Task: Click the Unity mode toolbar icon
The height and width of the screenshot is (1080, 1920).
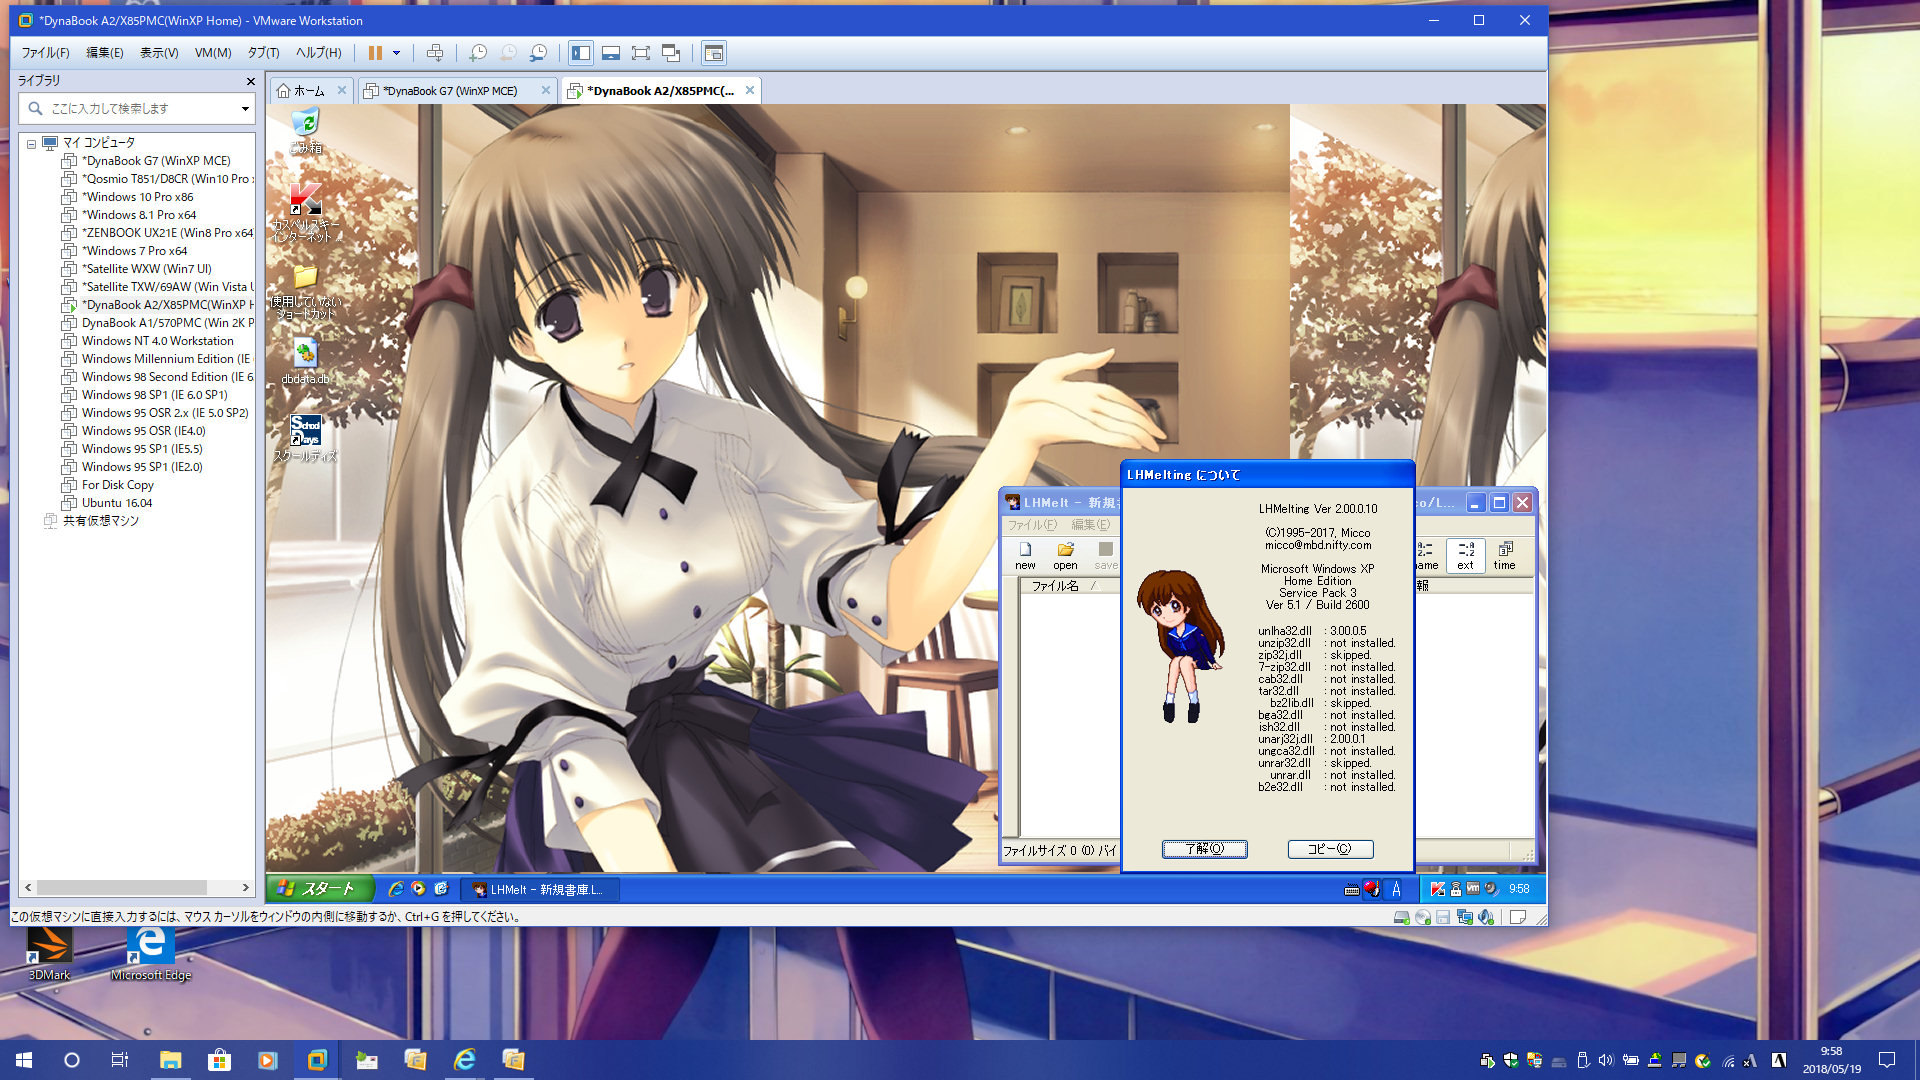Action: click(x=671, y=53)
